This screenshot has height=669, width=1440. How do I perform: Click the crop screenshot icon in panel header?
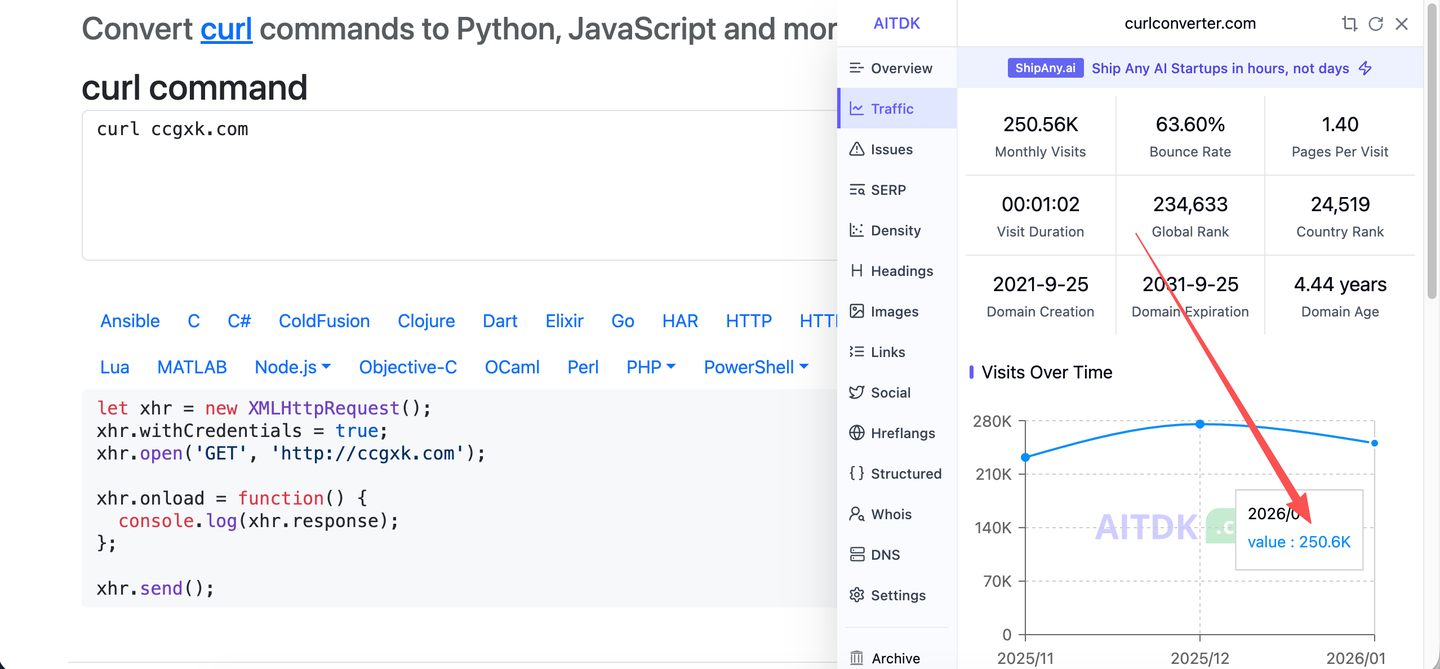point(1349,24)
